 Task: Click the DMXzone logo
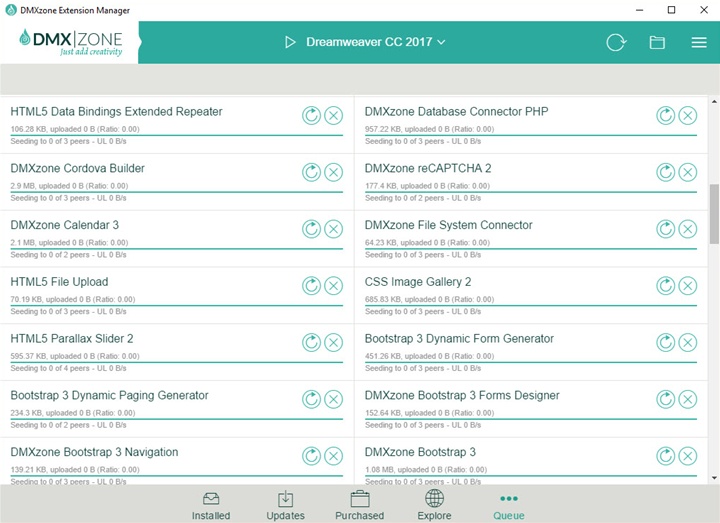click(x=71, y=42)
